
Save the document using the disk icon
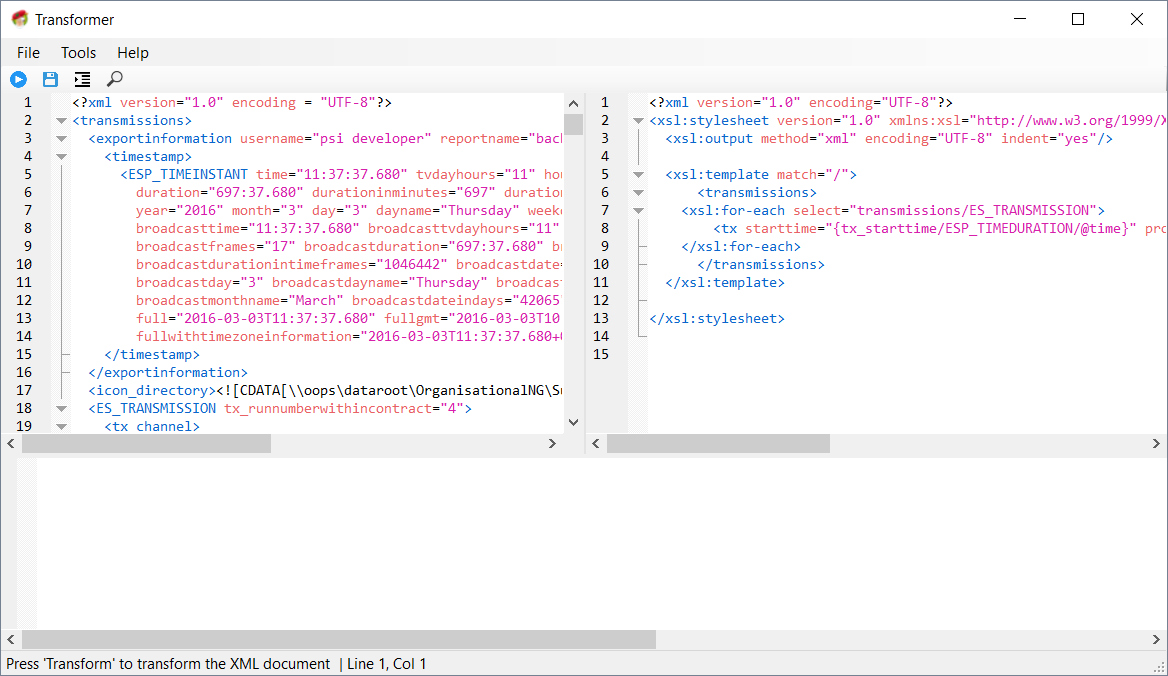point(50,79)
